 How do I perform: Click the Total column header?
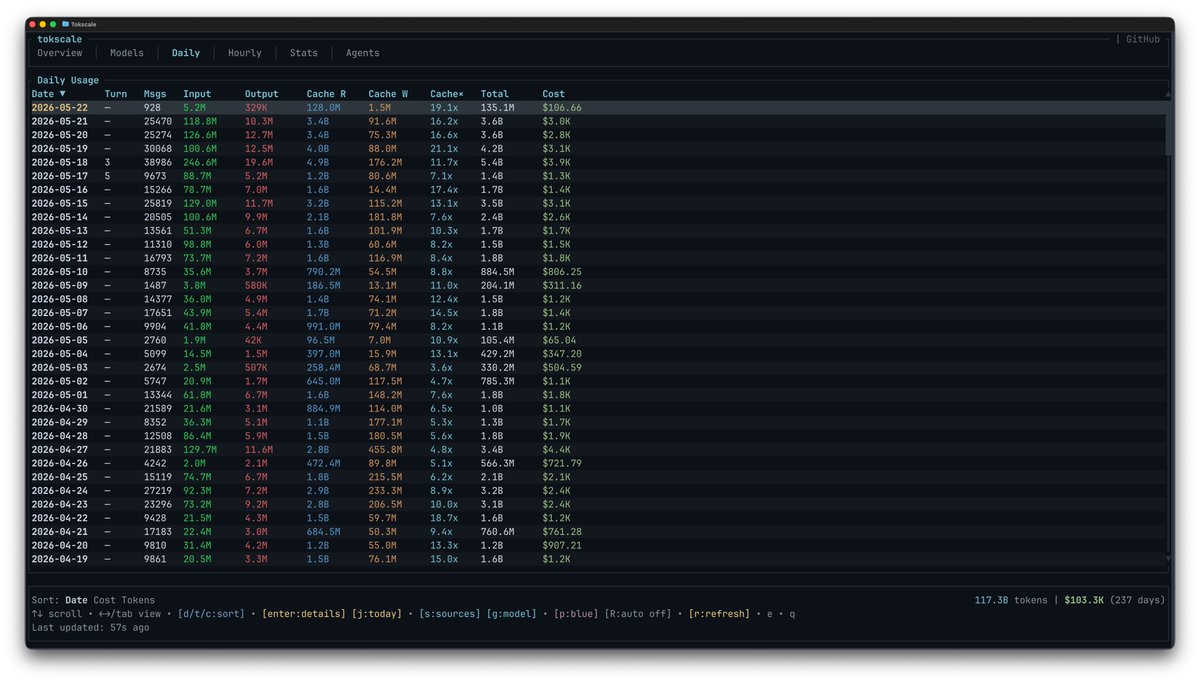pos(495,94)
